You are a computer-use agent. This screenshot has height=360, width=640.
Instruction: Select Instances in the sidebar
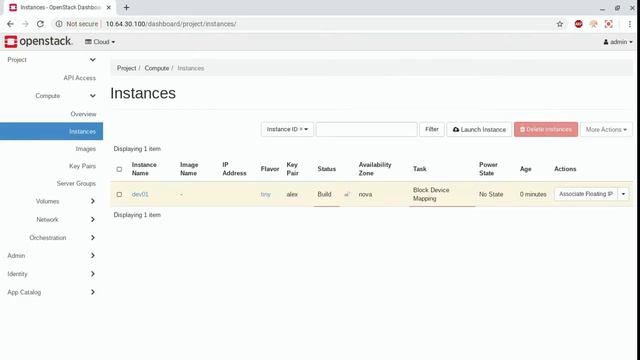coord(51,131)
